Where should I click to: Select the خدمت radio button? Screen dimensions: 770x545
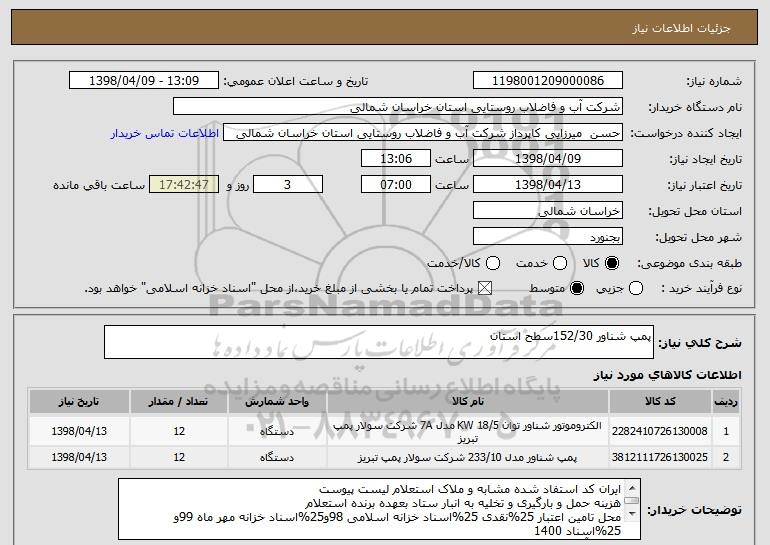(560, 263)
